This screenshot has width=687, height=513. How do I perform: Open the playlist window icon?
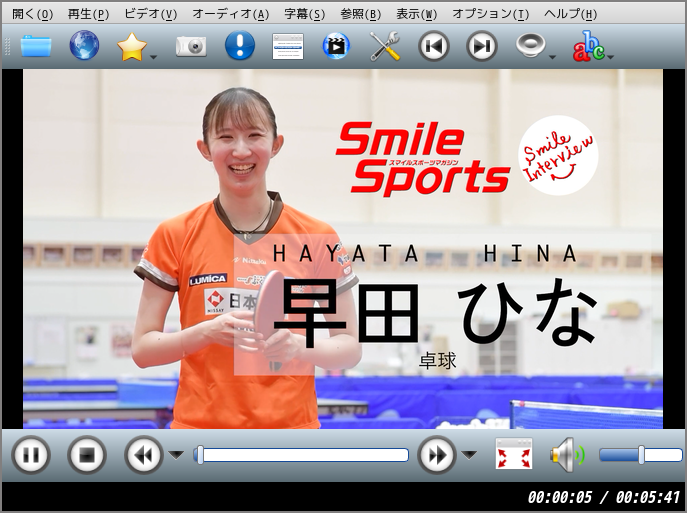coord(288,46)
